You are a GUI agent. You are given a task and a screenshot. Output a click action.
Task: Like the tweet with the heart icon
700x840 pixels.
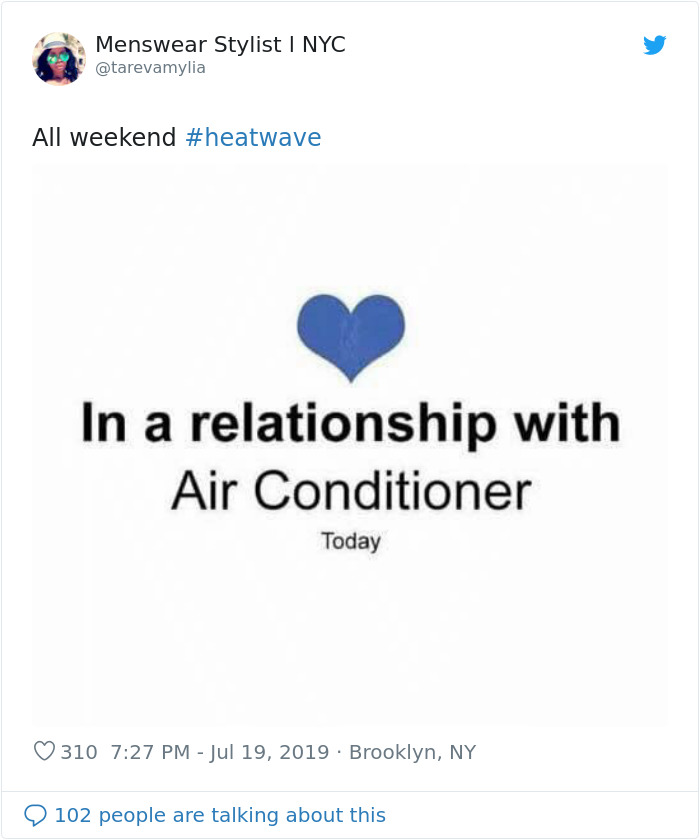click(x=44, y=751)
